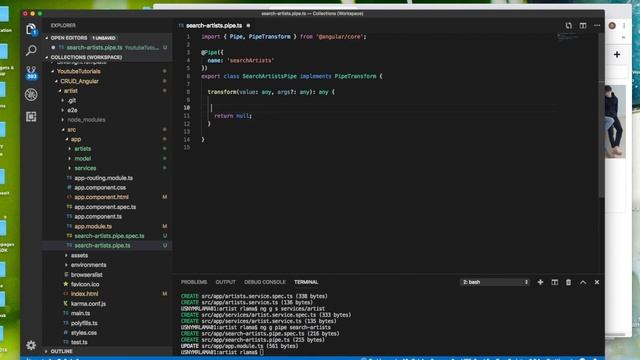
Task: Click the code minimap preview
Action: [567, 37]
